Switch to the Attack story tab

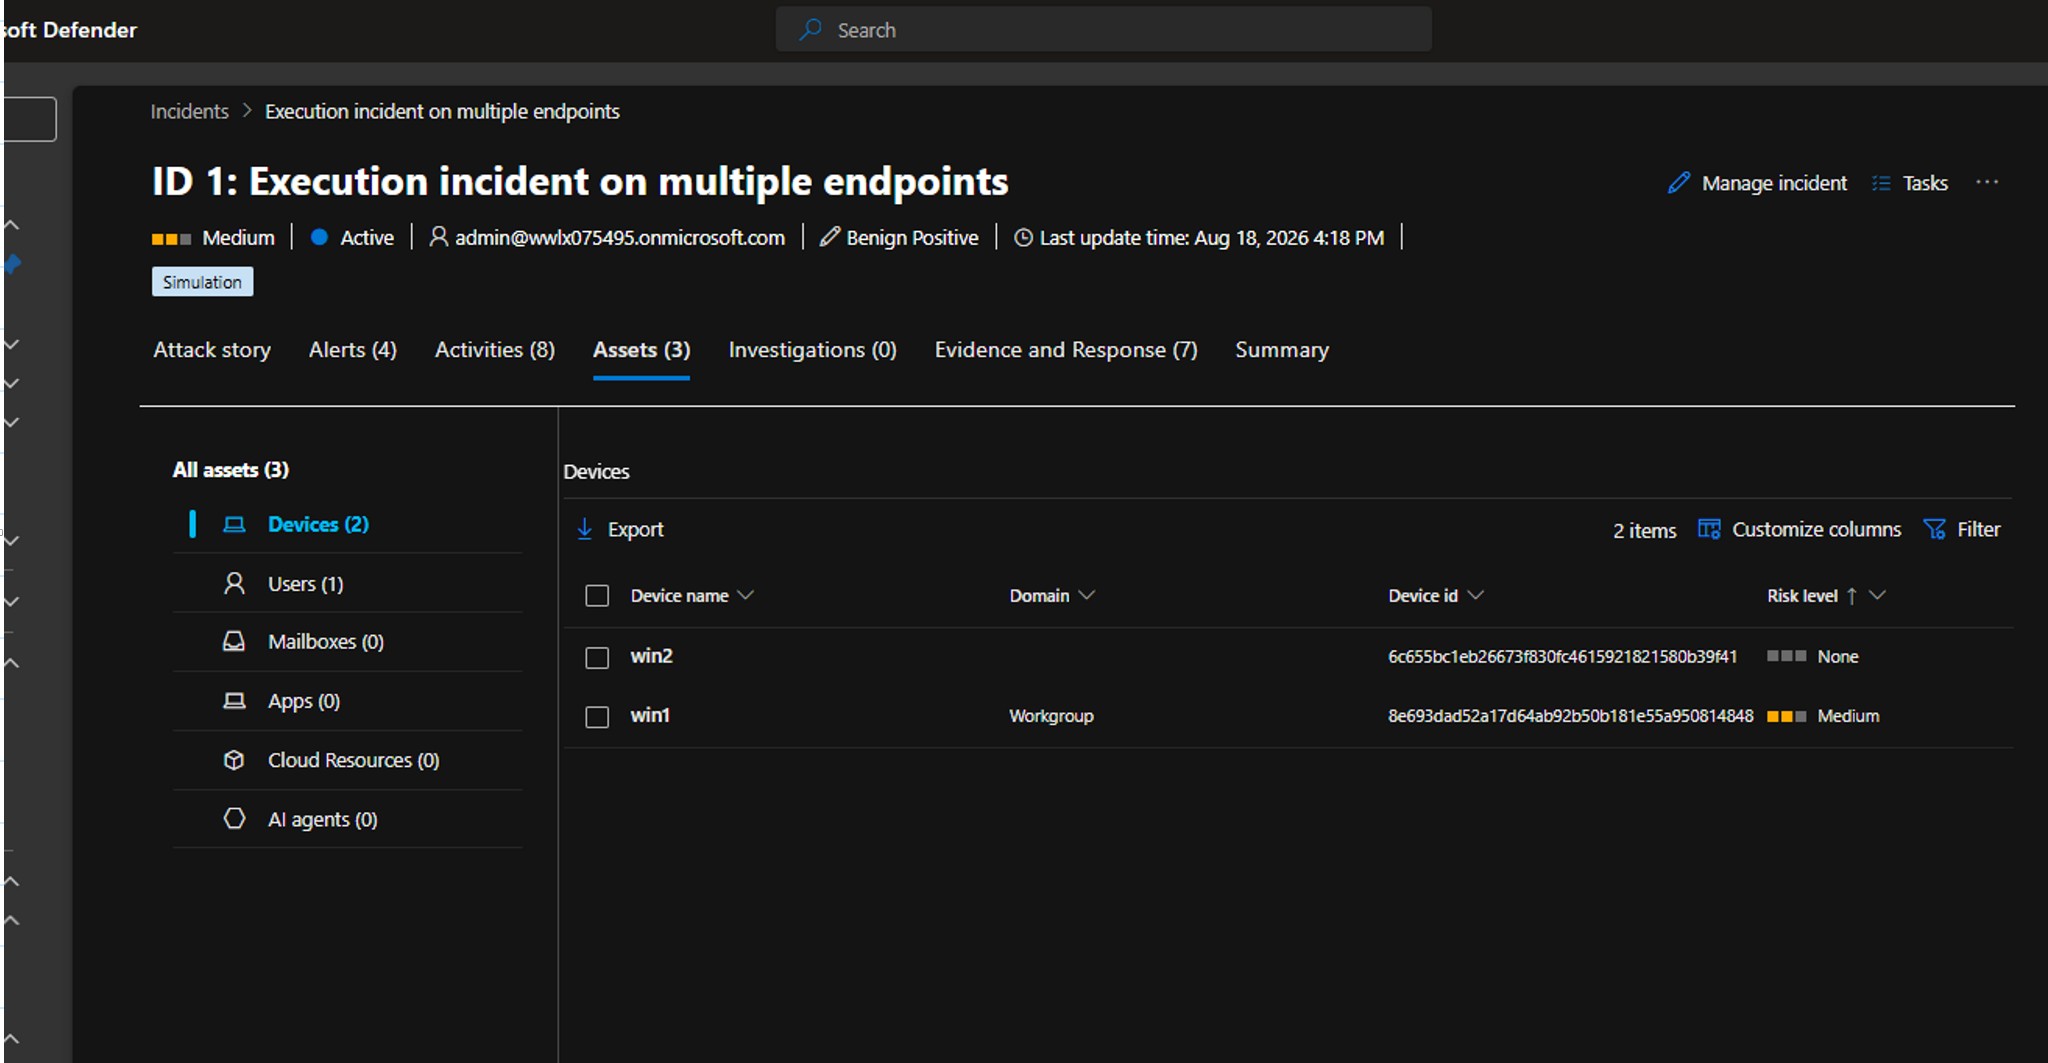[212, 350]
